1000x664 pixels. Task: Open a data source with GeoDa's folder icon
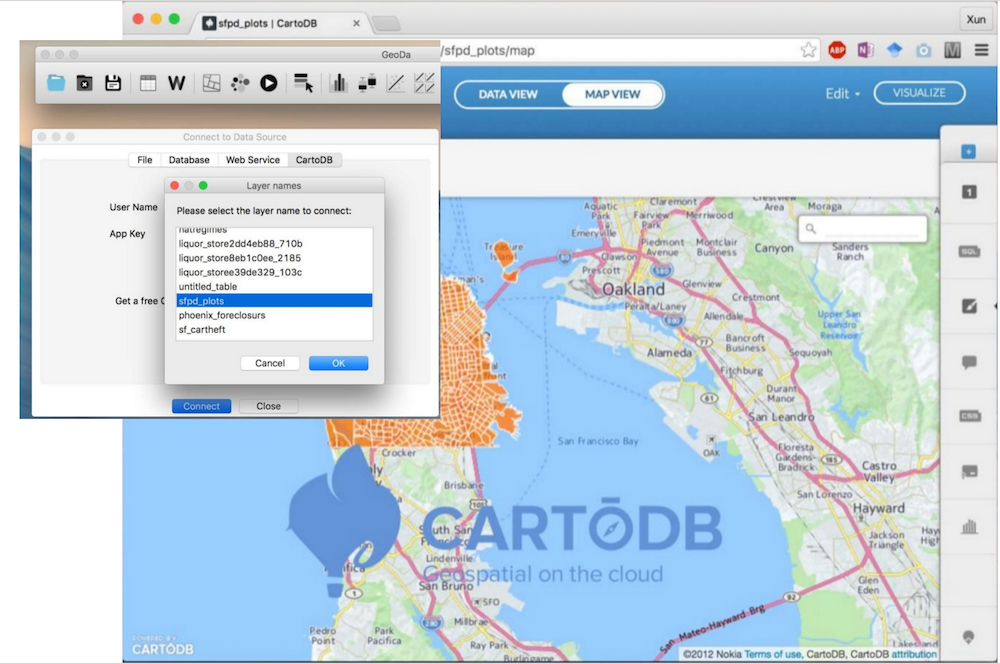(56, 83)
